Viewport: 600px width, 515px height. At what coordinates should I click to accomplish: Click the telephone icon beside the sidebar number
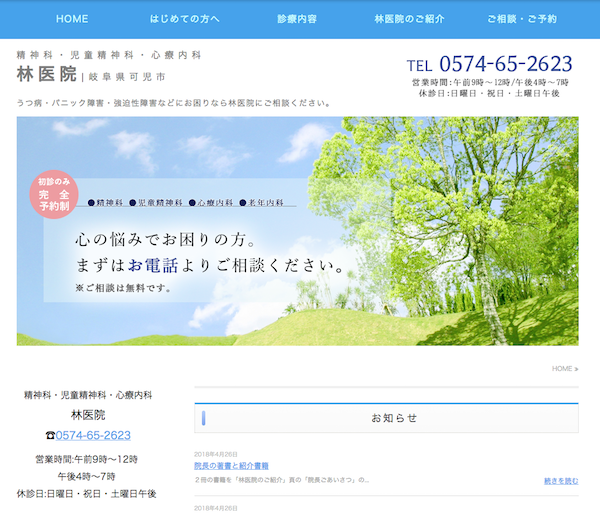click(x=50, y=435)
